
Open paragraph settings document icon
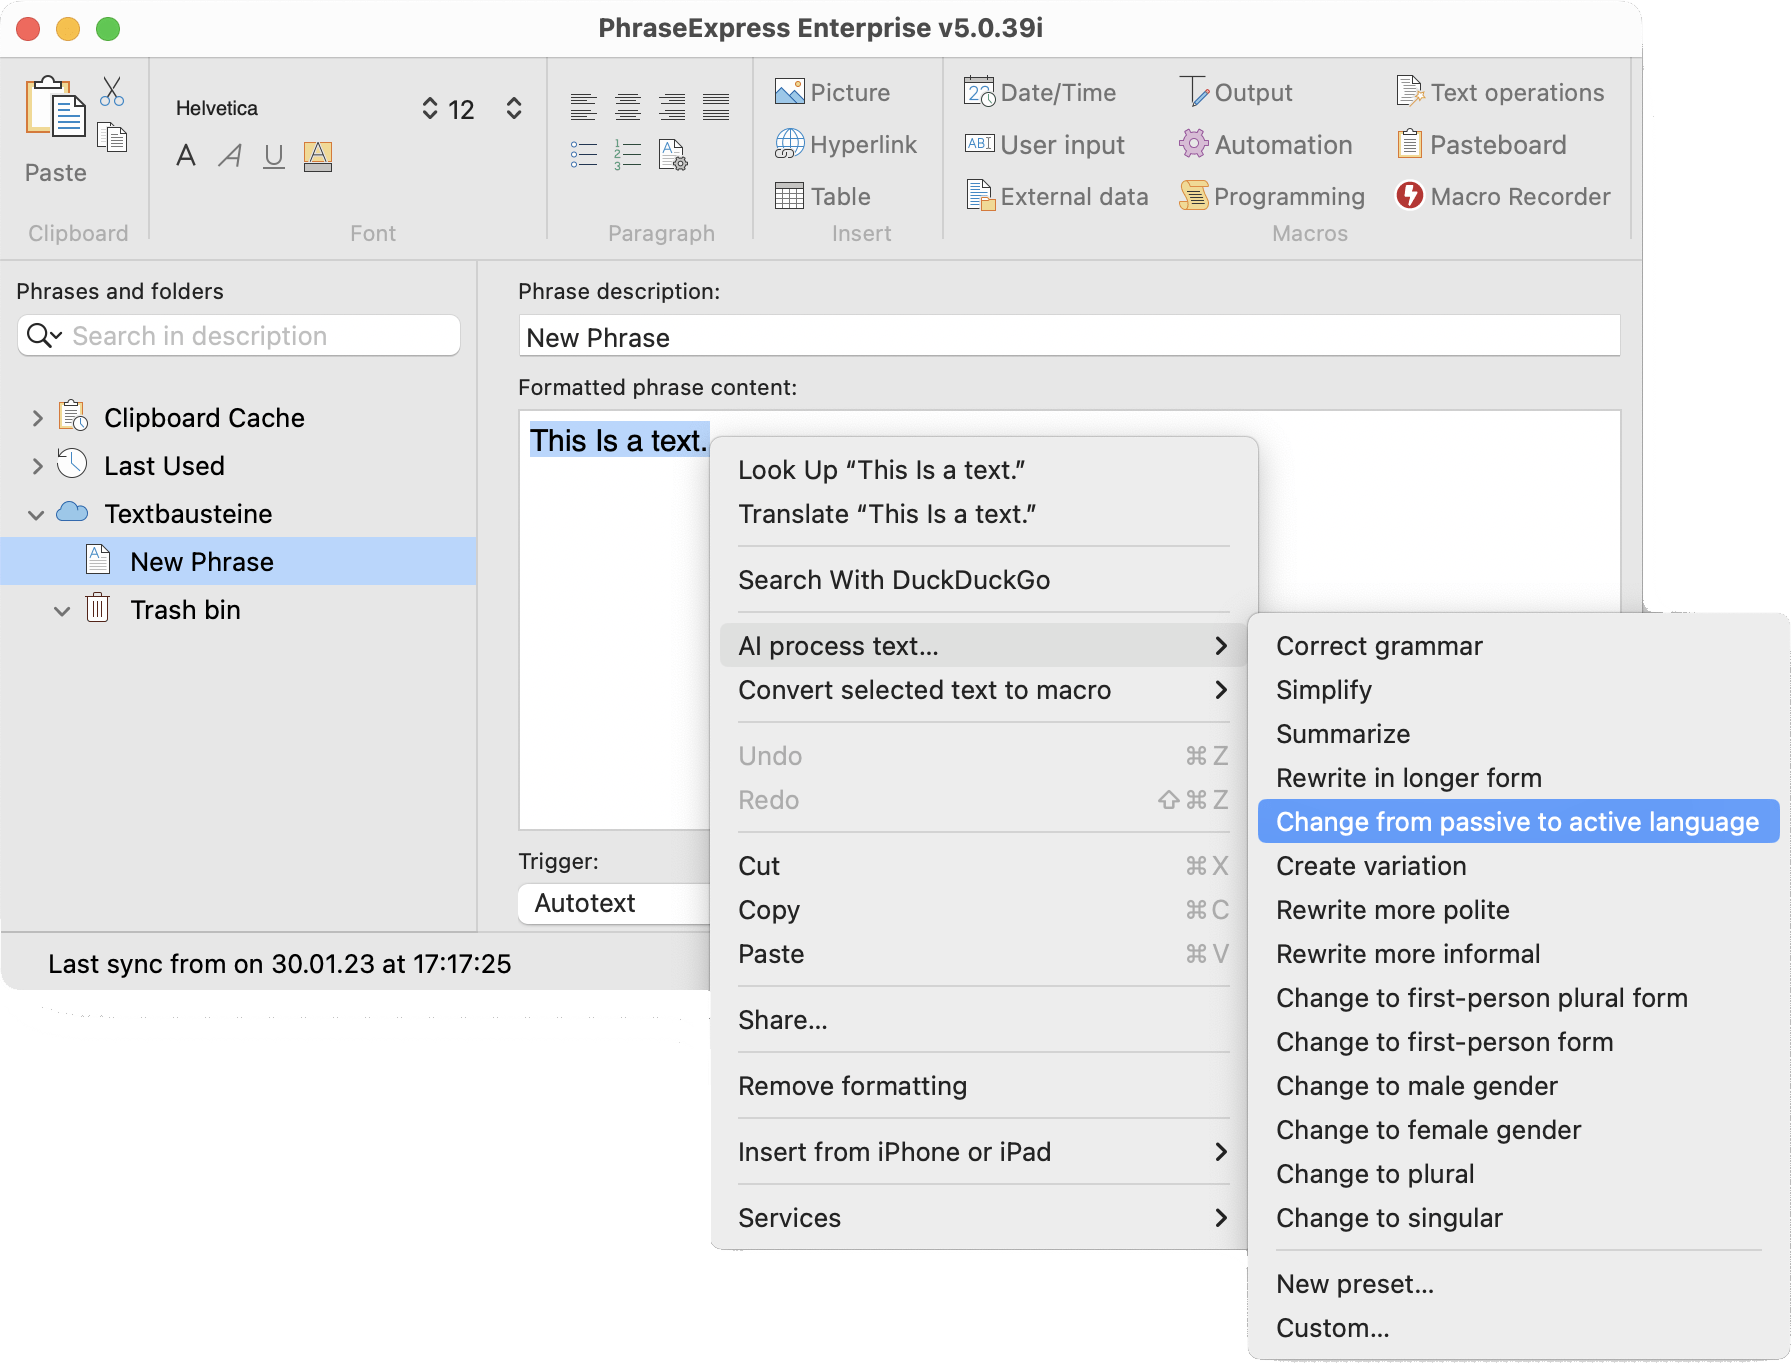[673, 154]
